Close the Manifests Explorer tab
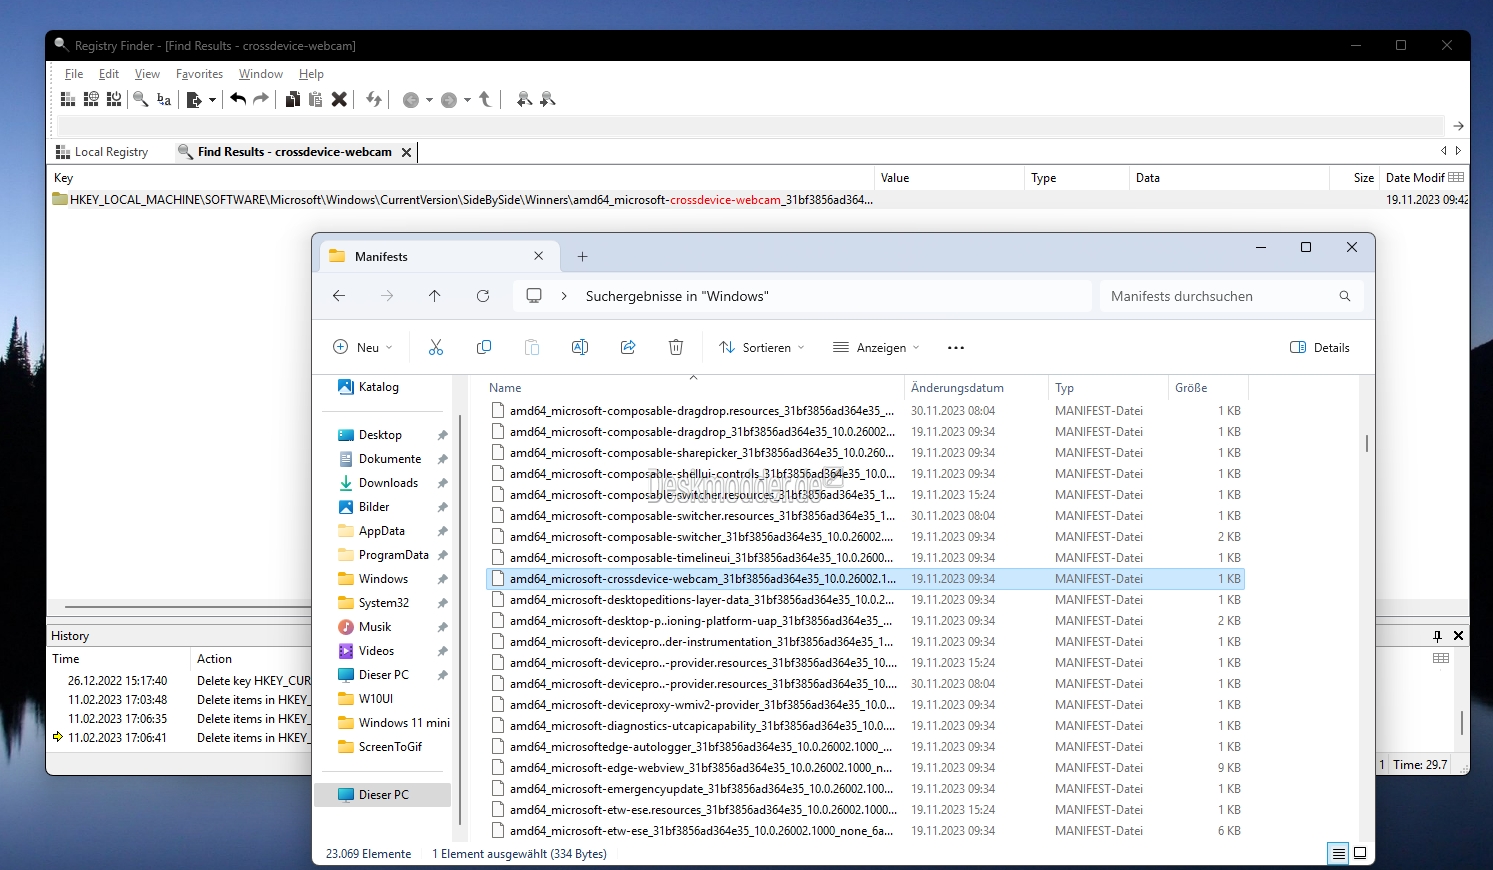Screen dimensions: 1493x870 [538, 256]
